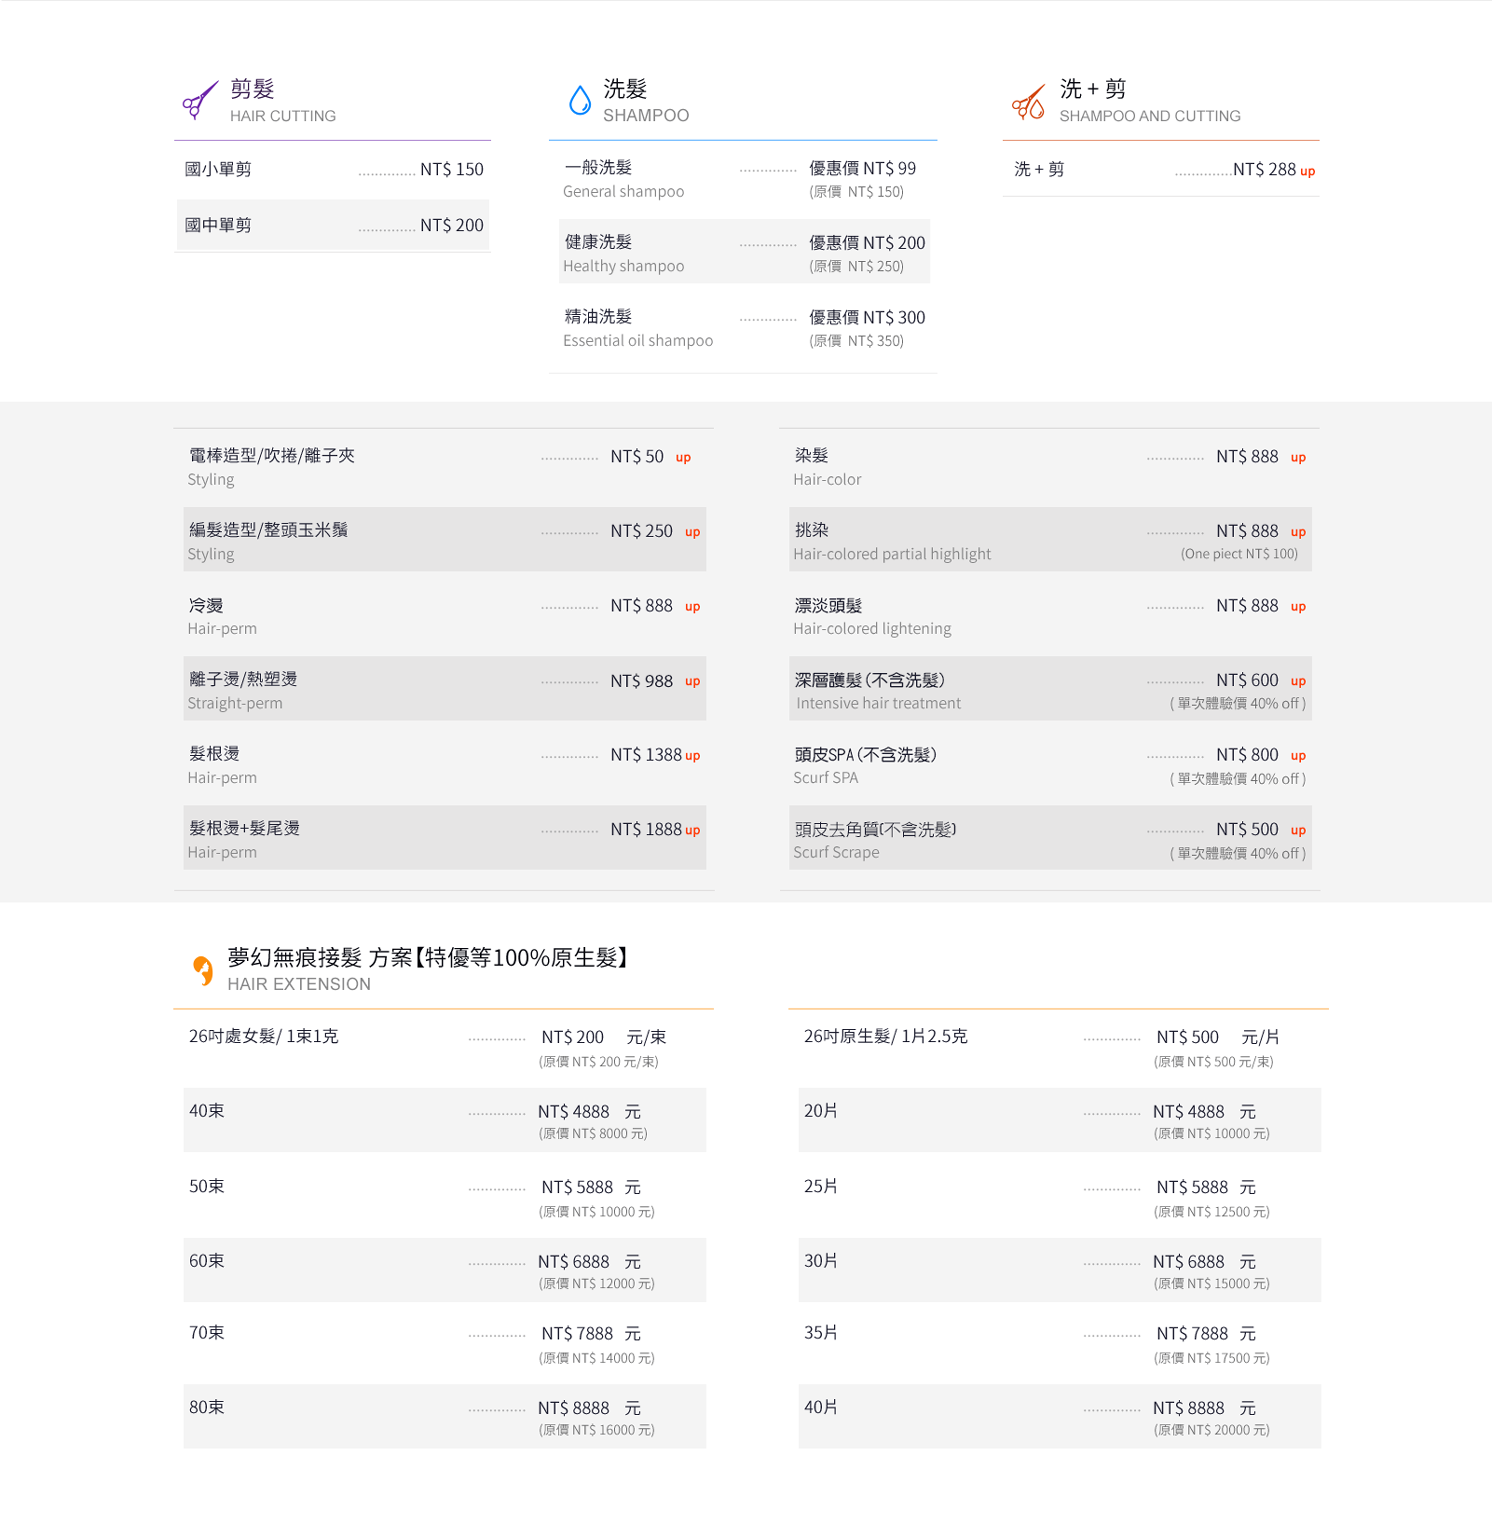The image size is (1492, 1538).
Task: Select the Scurf Scrape row
Action: coord(1050,839)
